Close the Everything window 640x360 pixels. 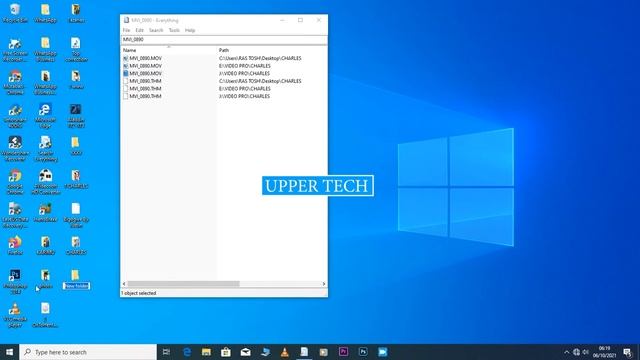[x=319, y=20]
